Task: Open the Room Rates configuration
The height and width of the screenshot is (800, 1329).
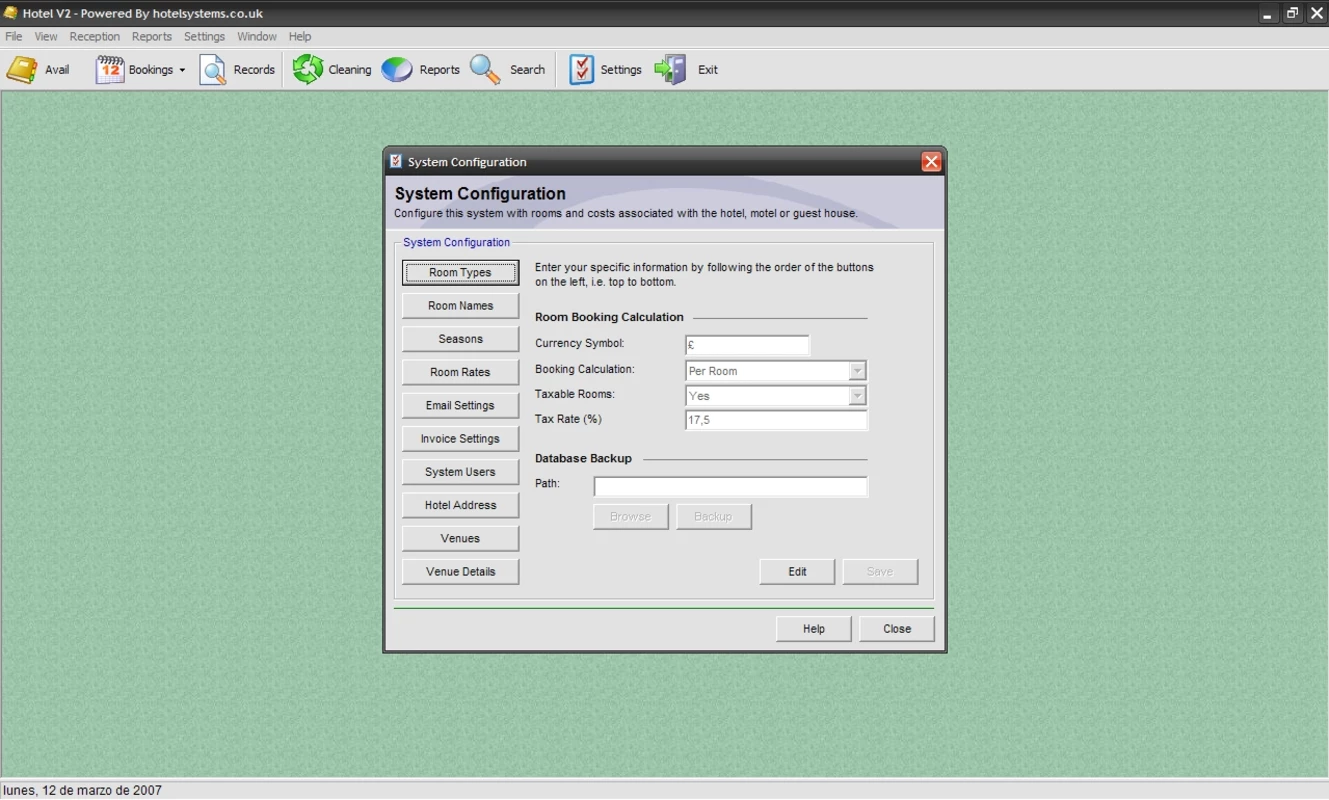Action: click(x=460, y=372)
